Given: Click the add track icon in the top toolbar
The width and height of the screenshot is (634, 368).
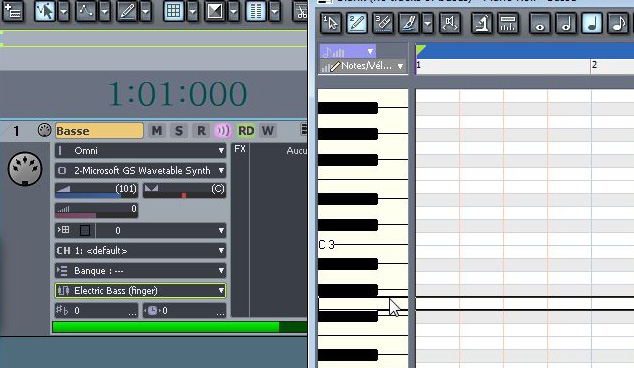Looking at the screenshot, I should pyautogui.click(x=13, y=11).
